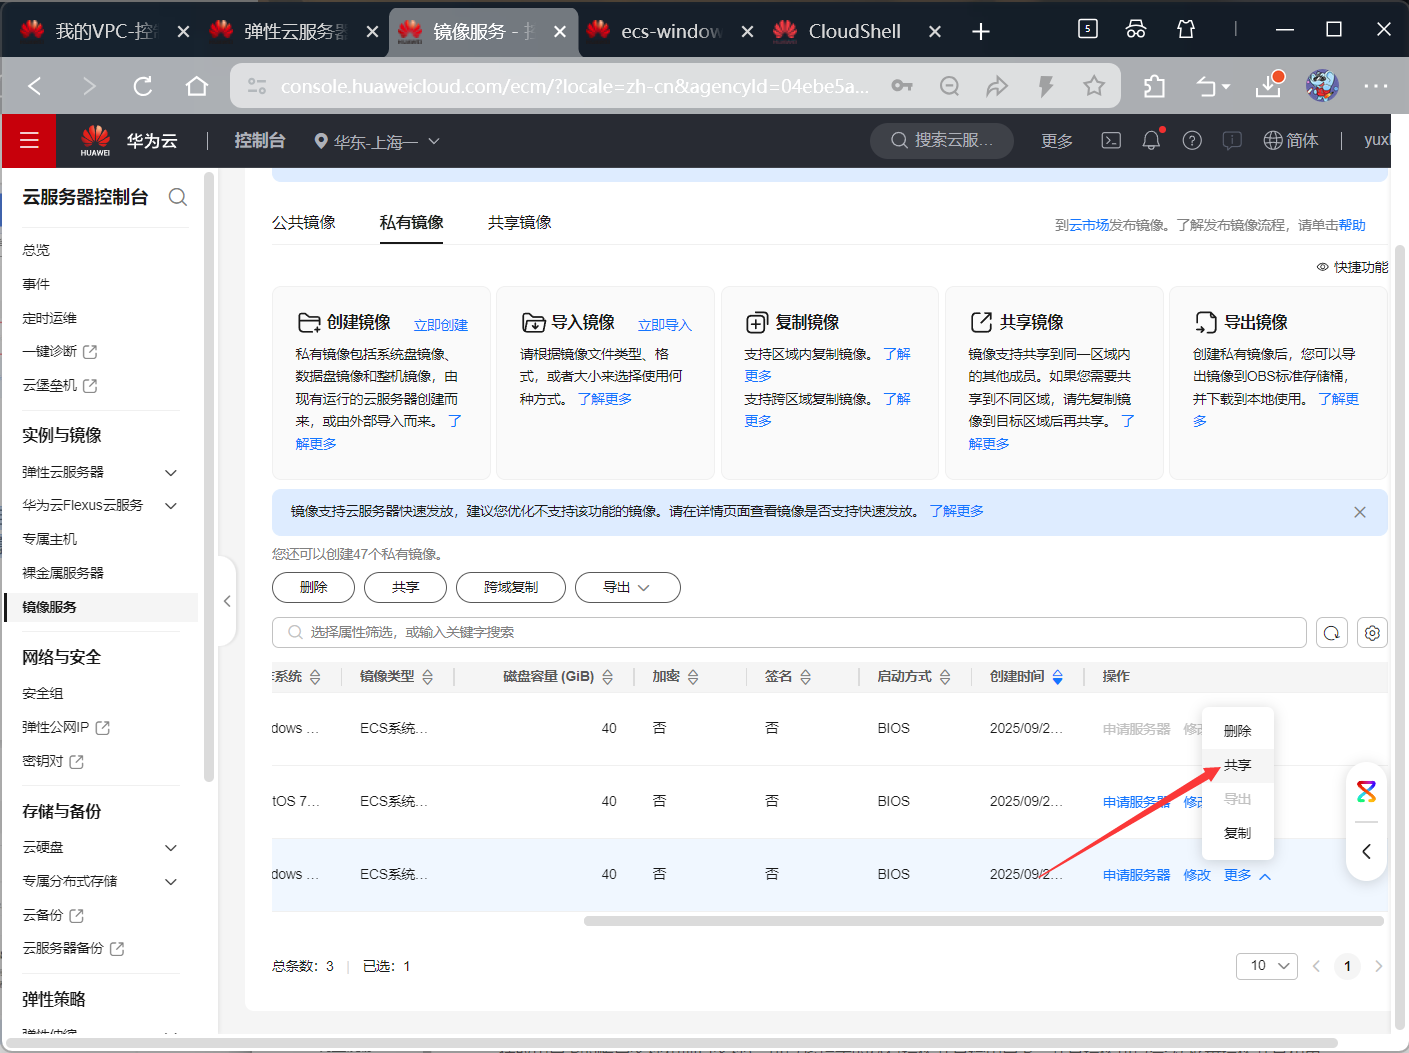
Task: Go to page 1 in pagination
Action: pos(1347,966)
